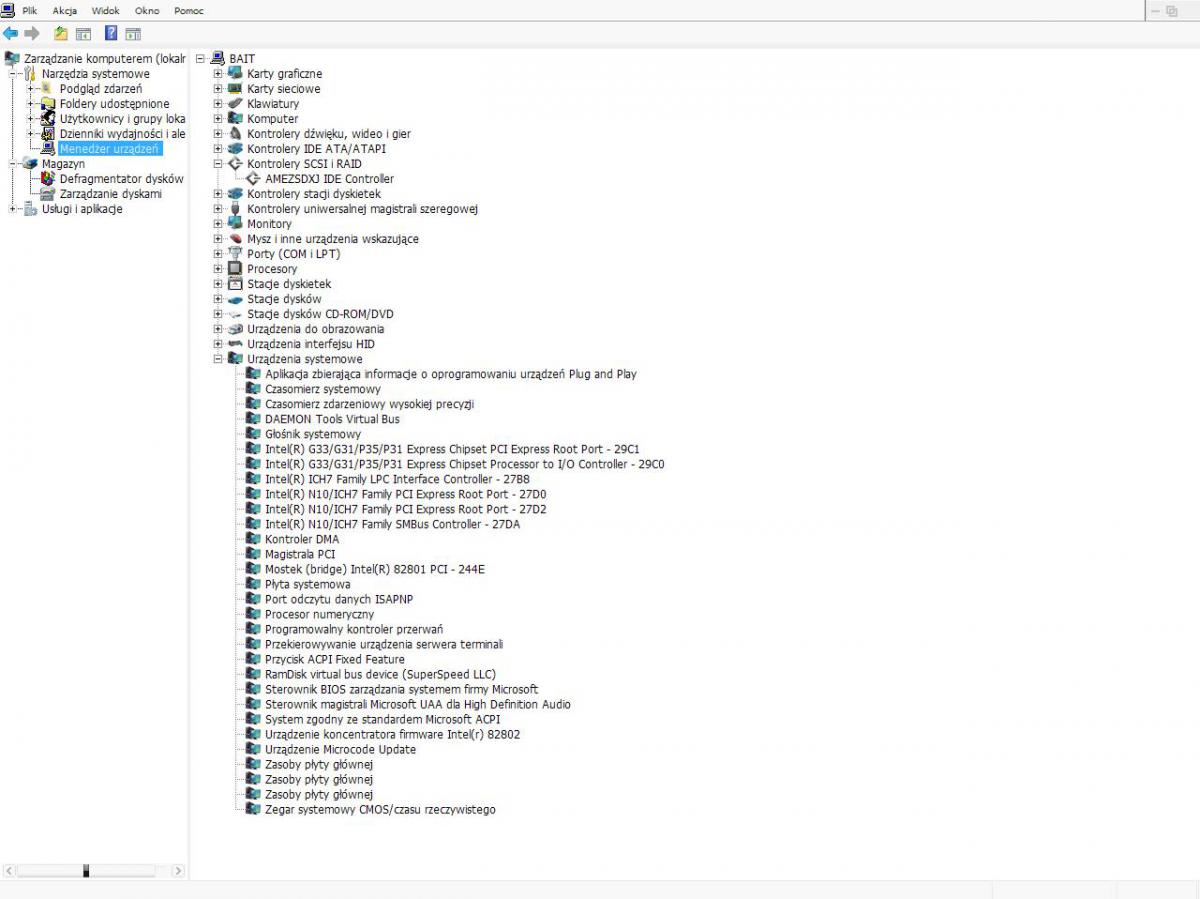Screen dimensions: 1200x899
Task: Click the Help question mark toolbar icon
Action: 112,33
